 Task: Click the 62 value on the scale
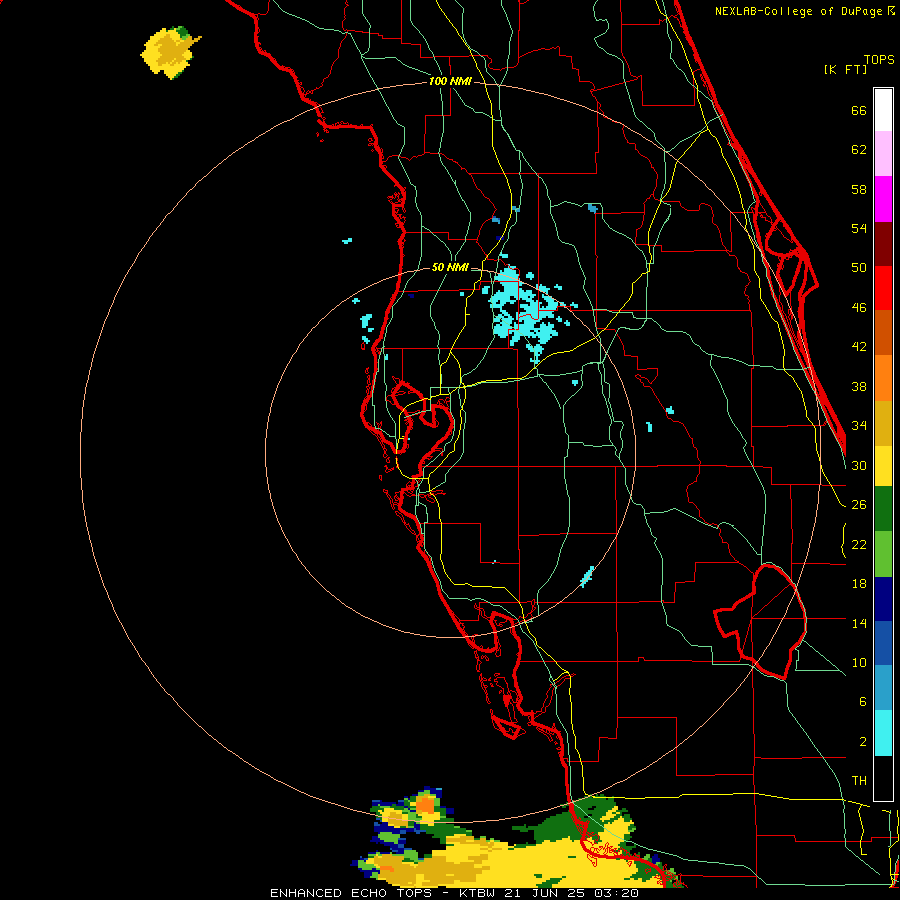(859, 150)
